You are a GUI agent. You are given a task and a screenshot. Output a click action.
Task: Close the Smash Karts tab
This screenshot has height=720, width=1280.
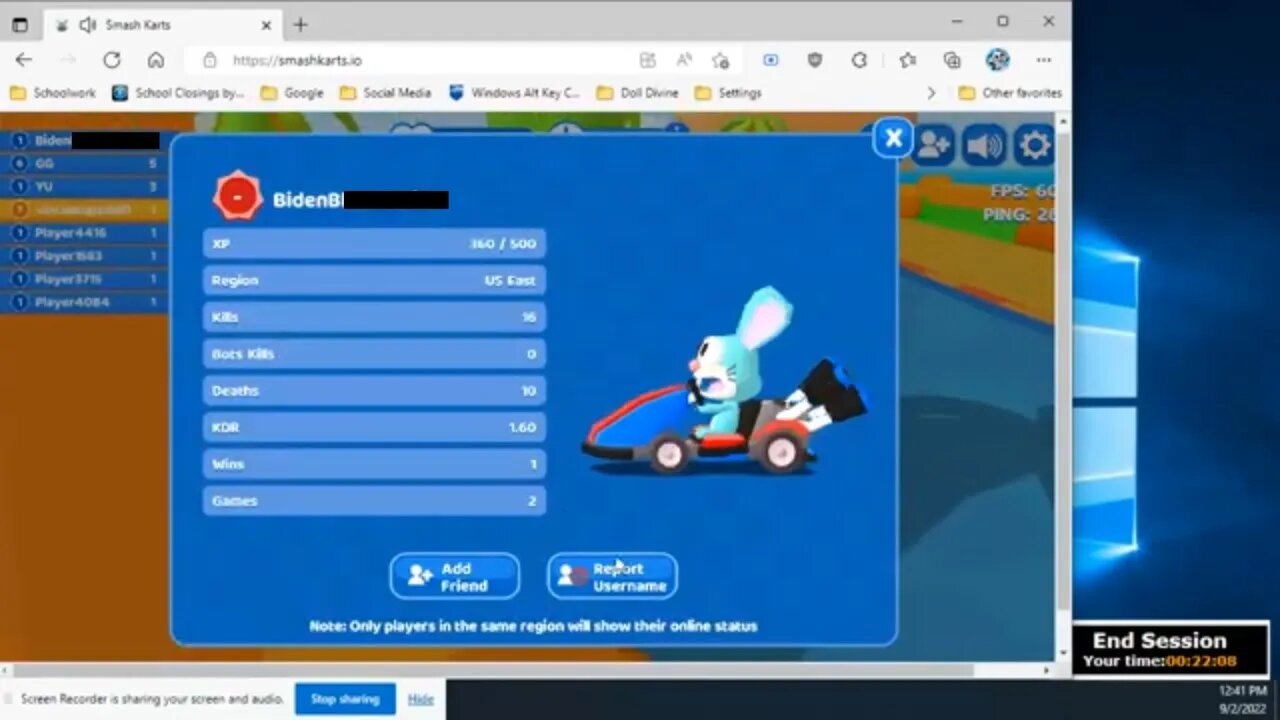tap(266, 25)
